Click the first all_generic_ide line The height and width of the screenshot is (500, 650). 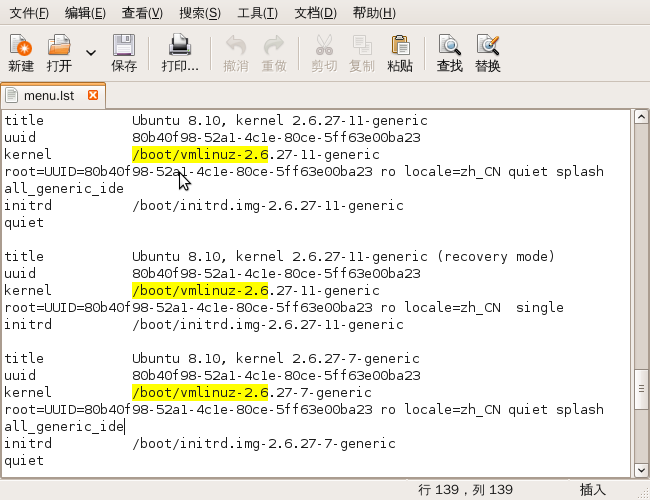pyautogui.click(x=64, y=189)
